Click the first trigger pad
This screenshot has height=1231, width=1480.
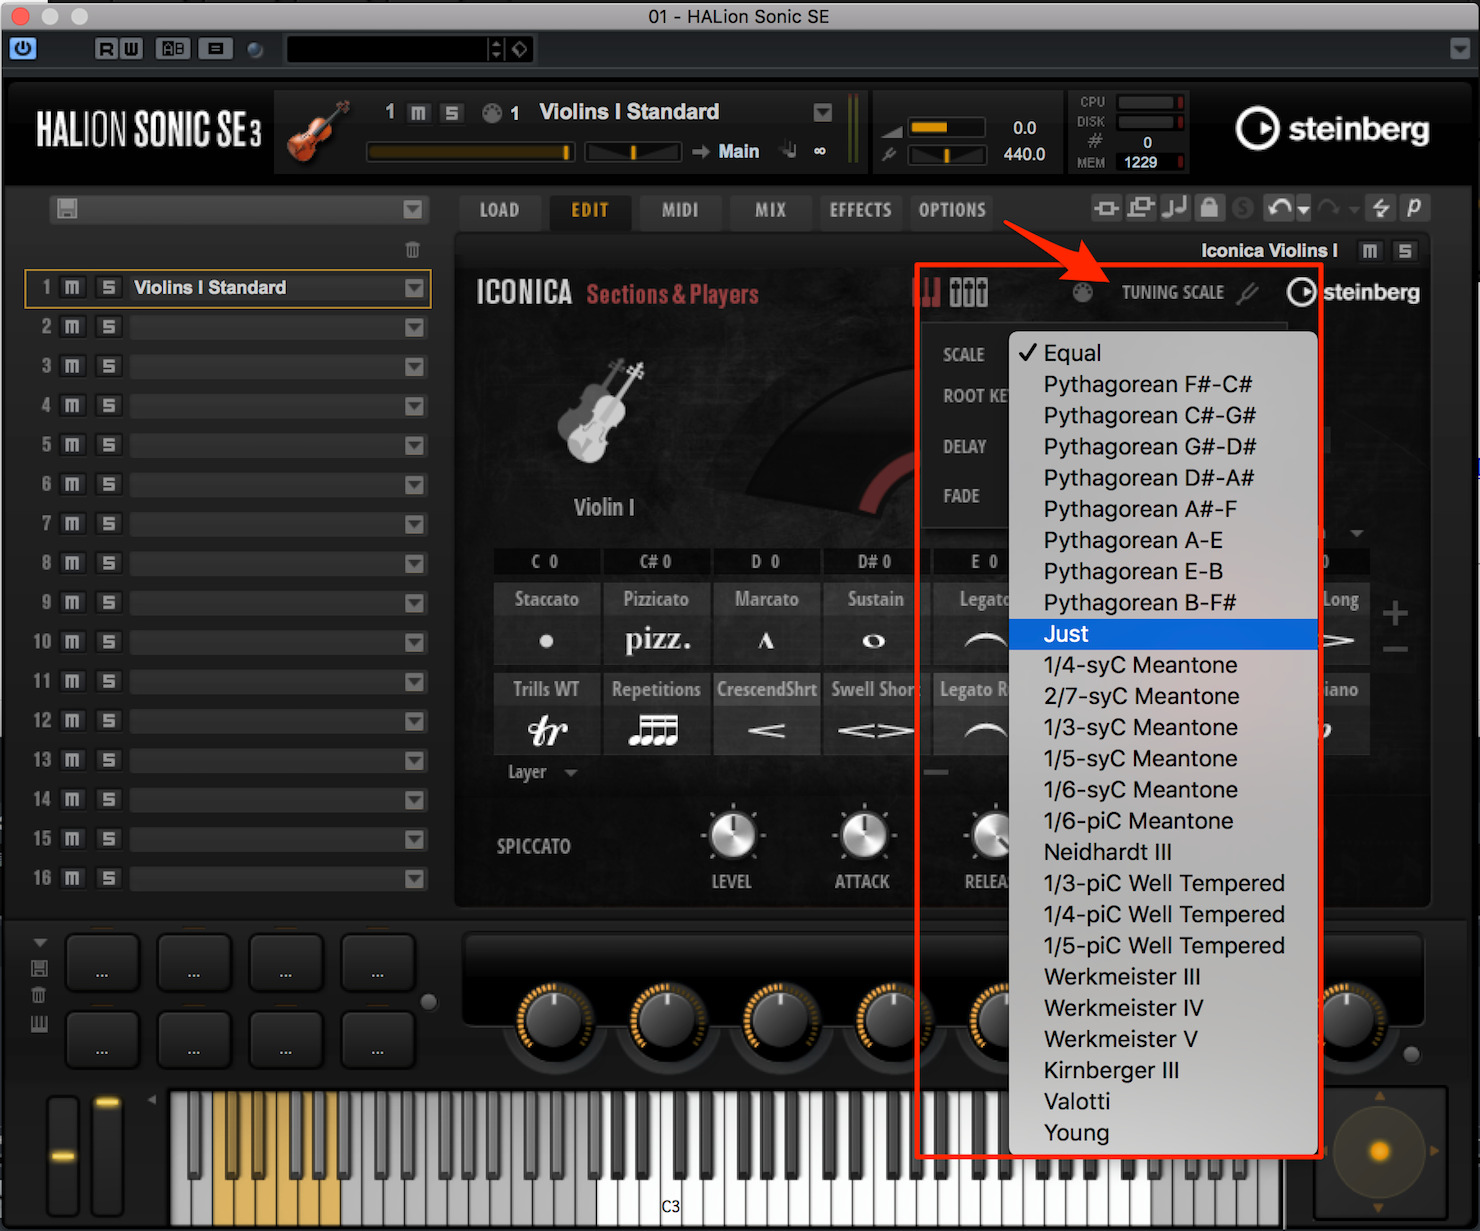[x=102, y=962]
